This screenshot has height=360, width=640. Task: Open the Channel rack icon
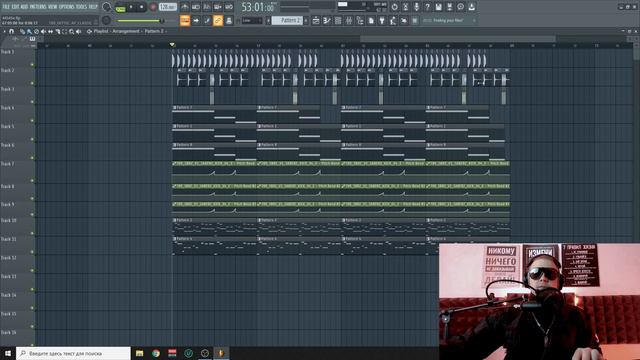pyautogui.click(x=338, y=20)
